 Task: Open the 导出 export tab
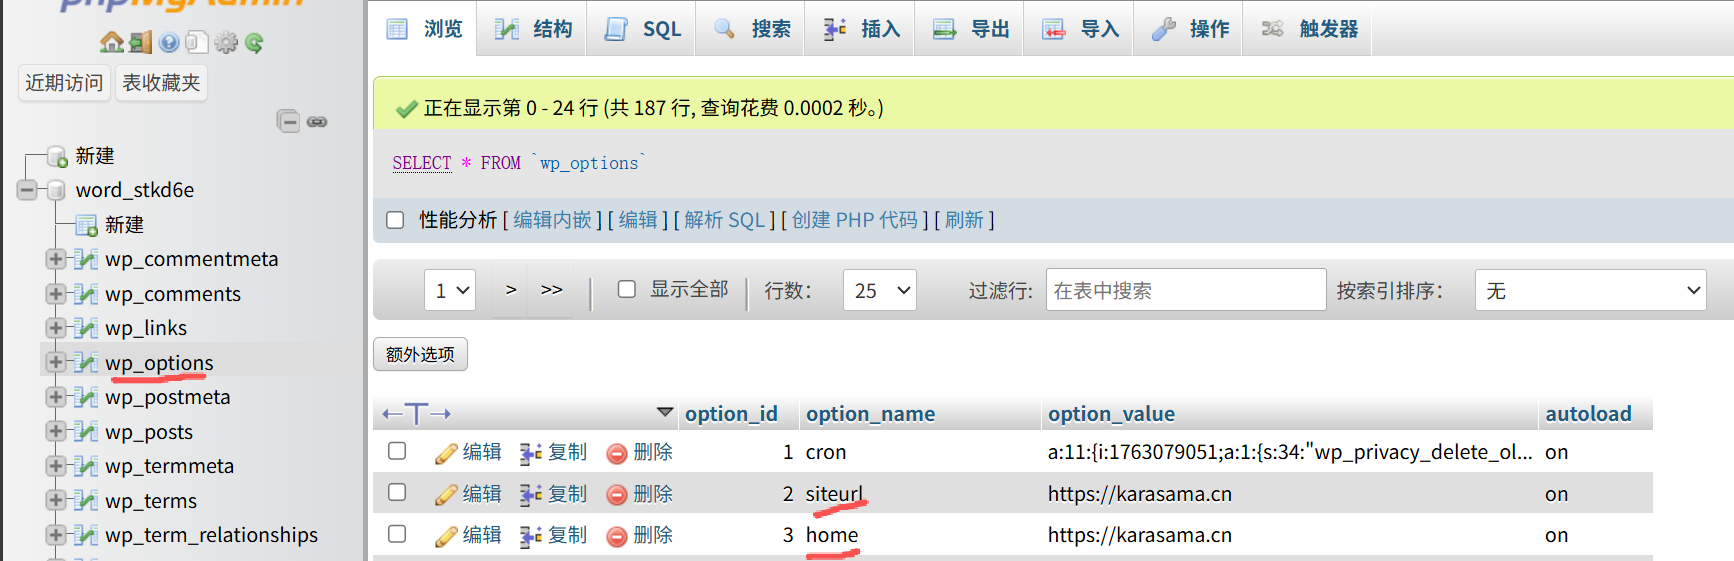coord(970,29)
